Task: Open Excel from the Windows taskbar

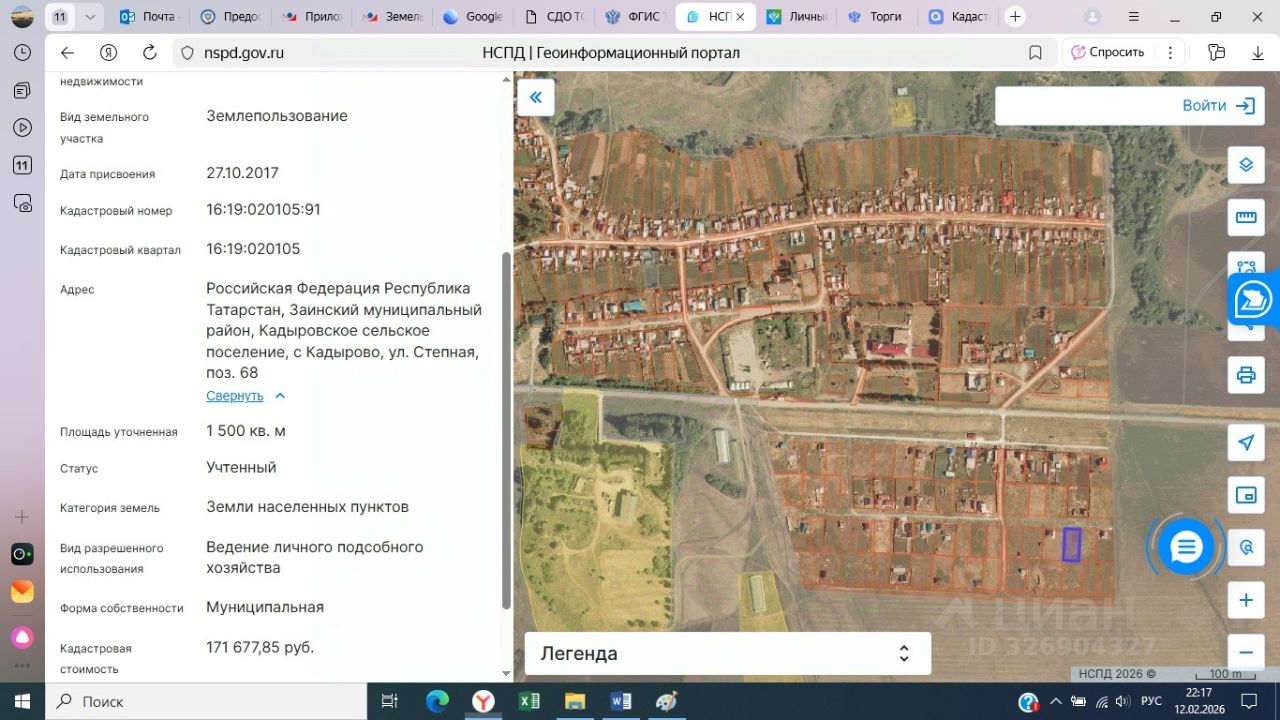Action: pyautogui.click(x=529, y=702)
